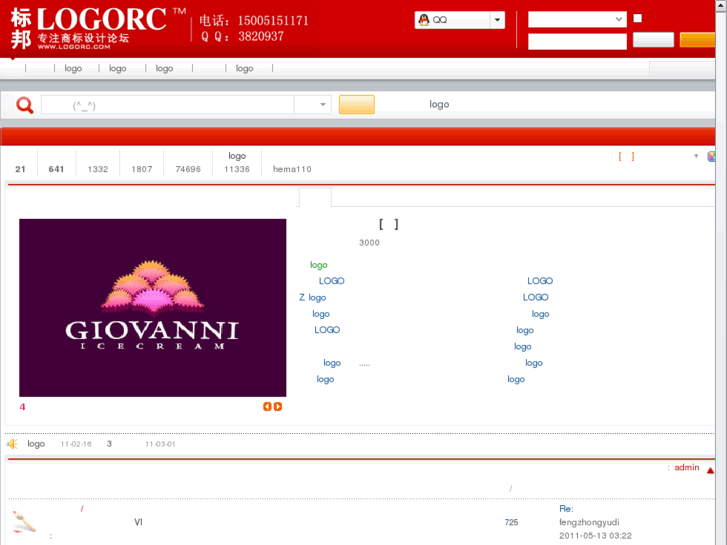
Task: Click the yellow search button
Action: pos(357,104)
